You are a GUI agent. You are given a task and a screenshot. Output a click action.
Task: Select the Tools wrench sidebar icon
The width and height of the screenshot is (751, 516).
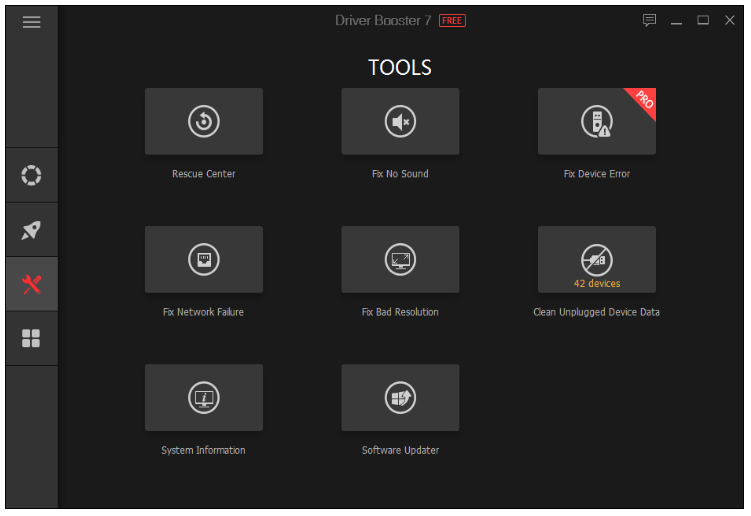coord(32,284)
